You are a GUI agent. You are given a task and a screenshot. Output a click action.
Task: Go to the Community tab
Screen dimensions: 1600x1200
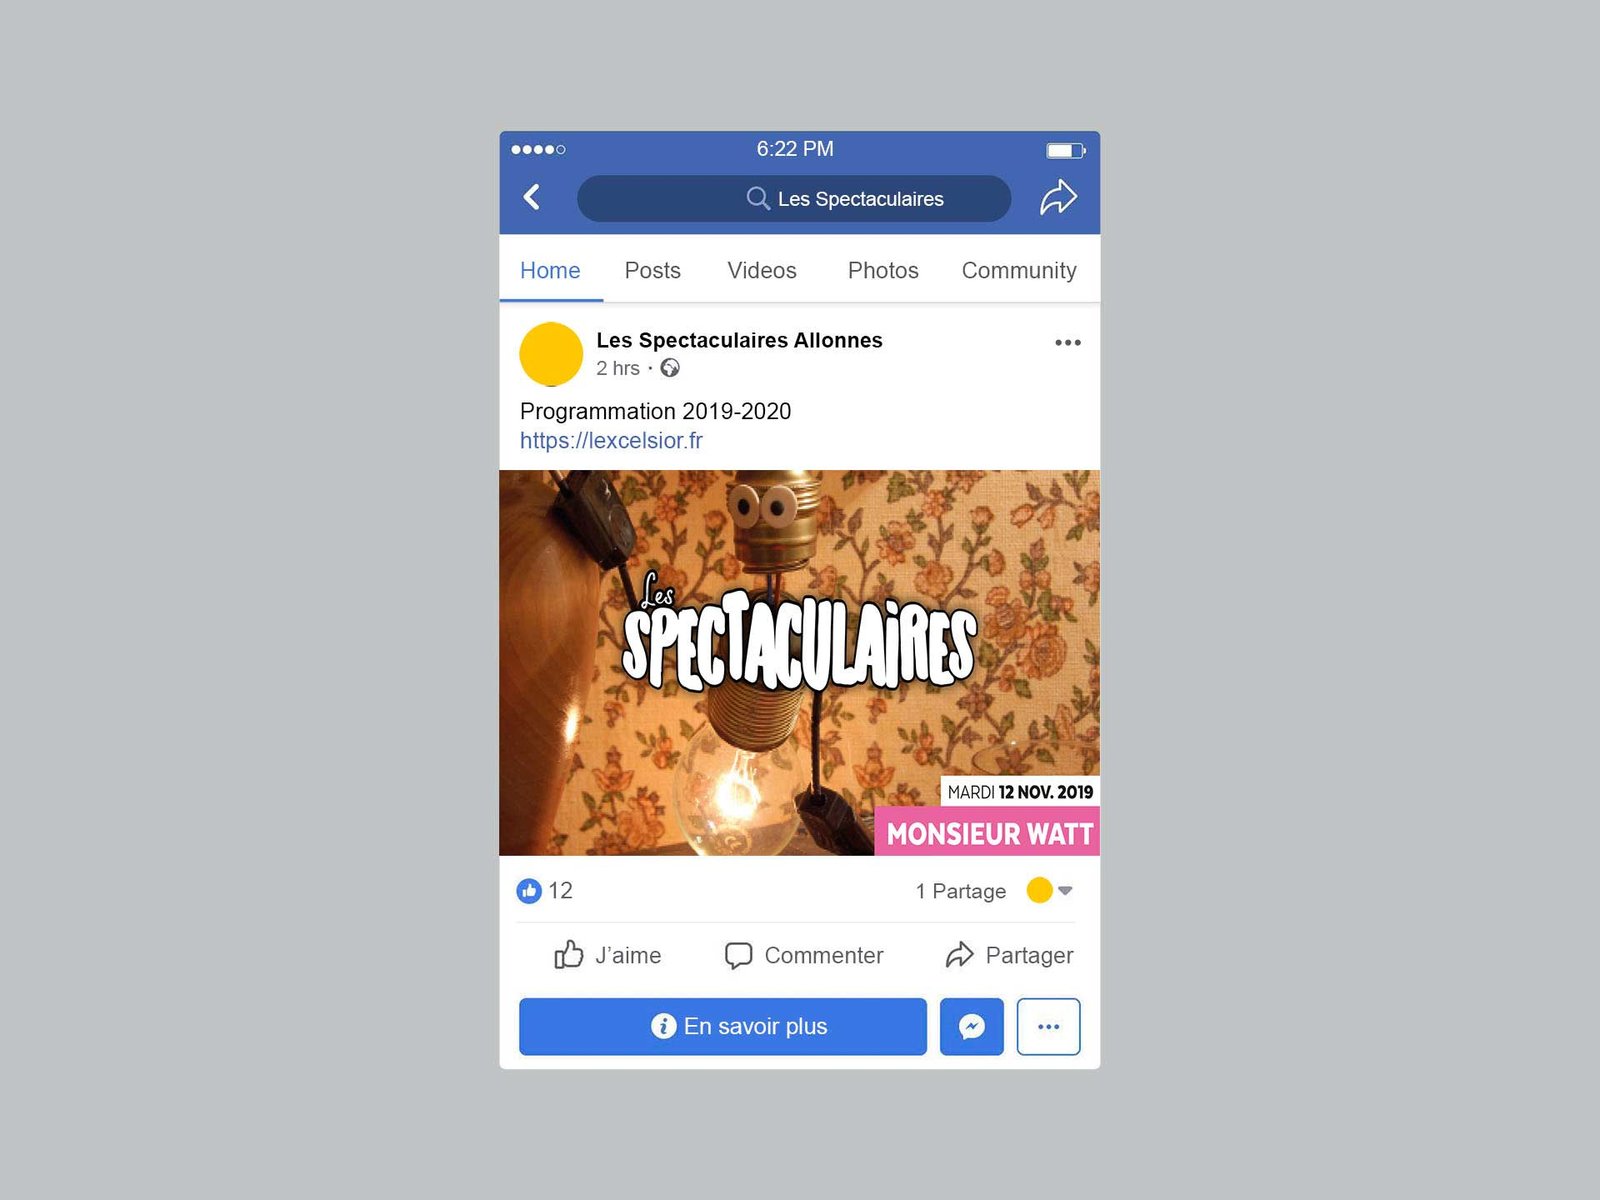tap(1019, 271)
